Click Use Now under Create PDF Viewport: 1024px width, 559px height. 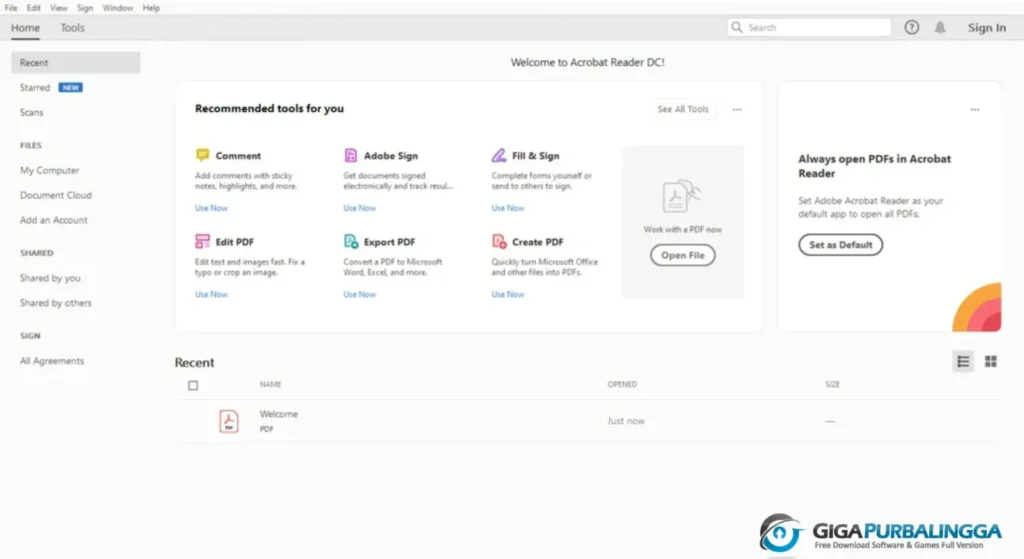[507, 294]
